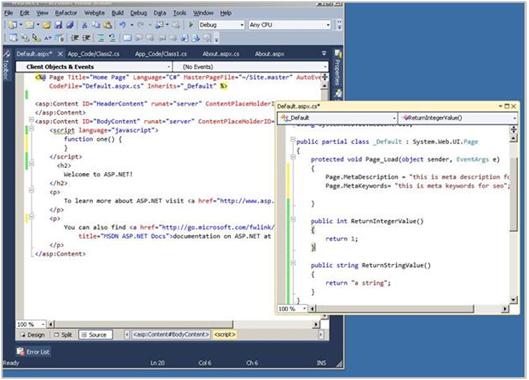
Task: Open the active documents list arrow
Action: [324, 53]
